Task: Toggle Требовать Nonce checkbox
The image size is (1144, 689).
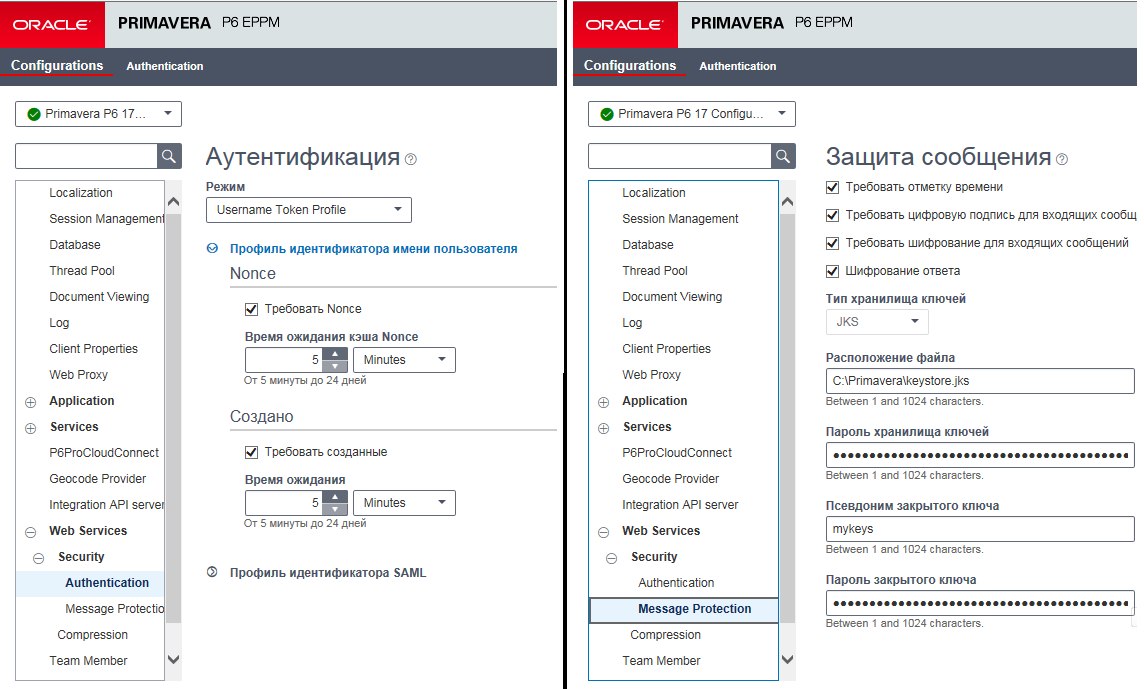Action: (252, 309)
